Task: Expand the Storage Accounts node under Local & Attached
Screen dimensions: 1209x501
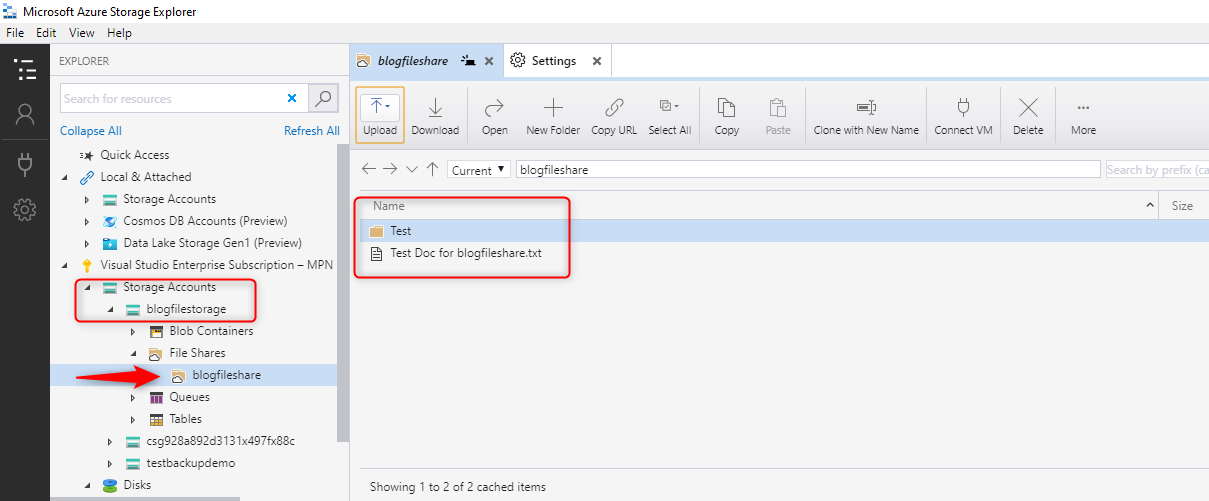Action: [87, 199]
